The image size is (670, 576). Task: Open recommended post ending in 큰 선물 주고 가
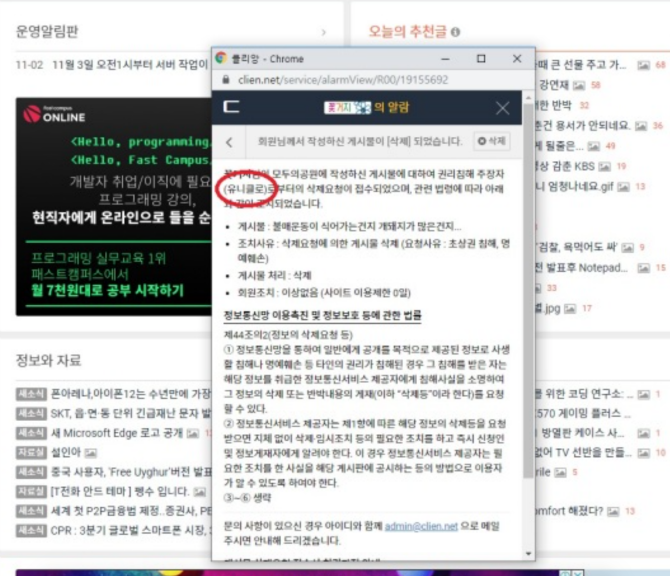coord(581,65)
